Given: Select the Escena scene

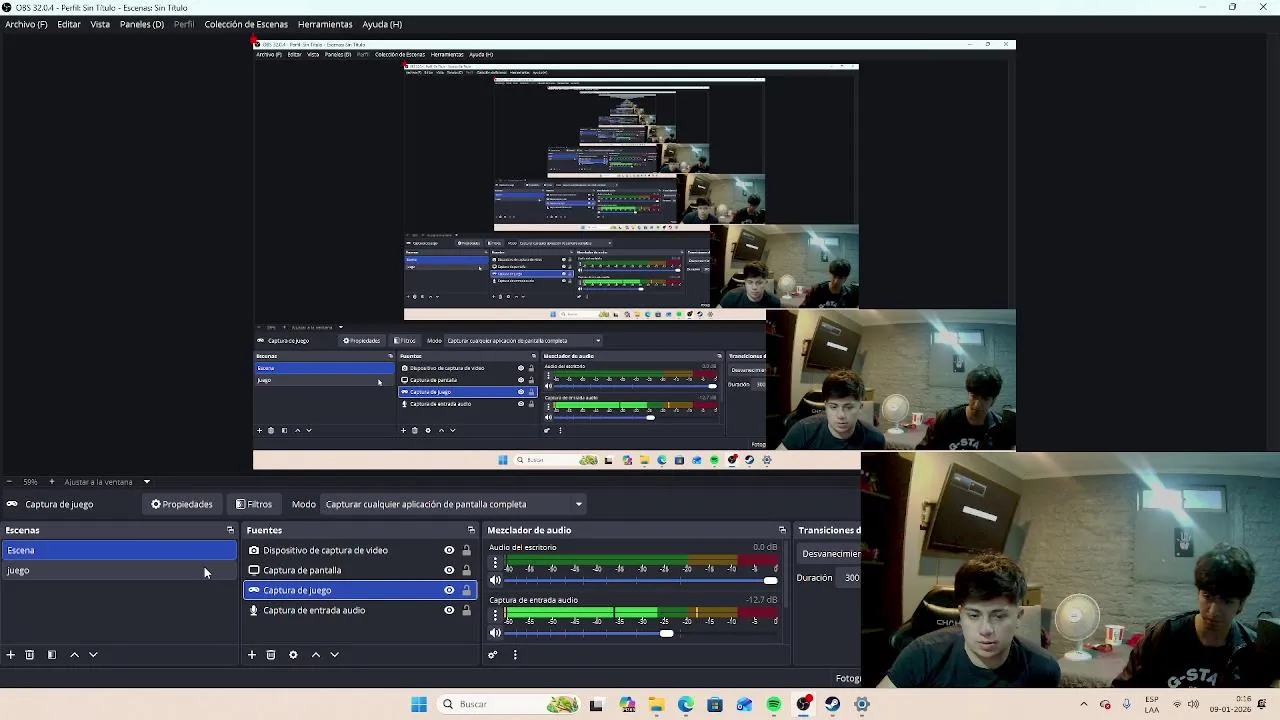Looking at the screenshot, I should (x=119, y=550).
